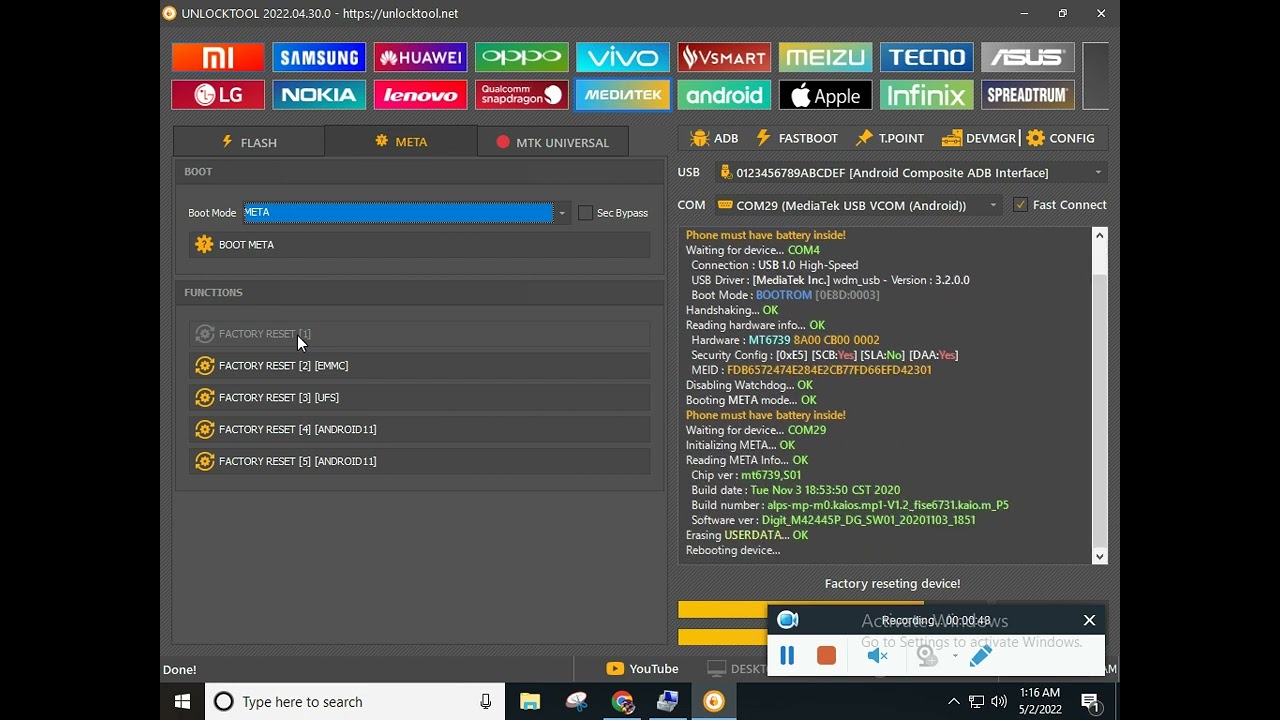Choose the Samsung brand tile
This screenshot has width=1280, height=720.
coord(319,57)
